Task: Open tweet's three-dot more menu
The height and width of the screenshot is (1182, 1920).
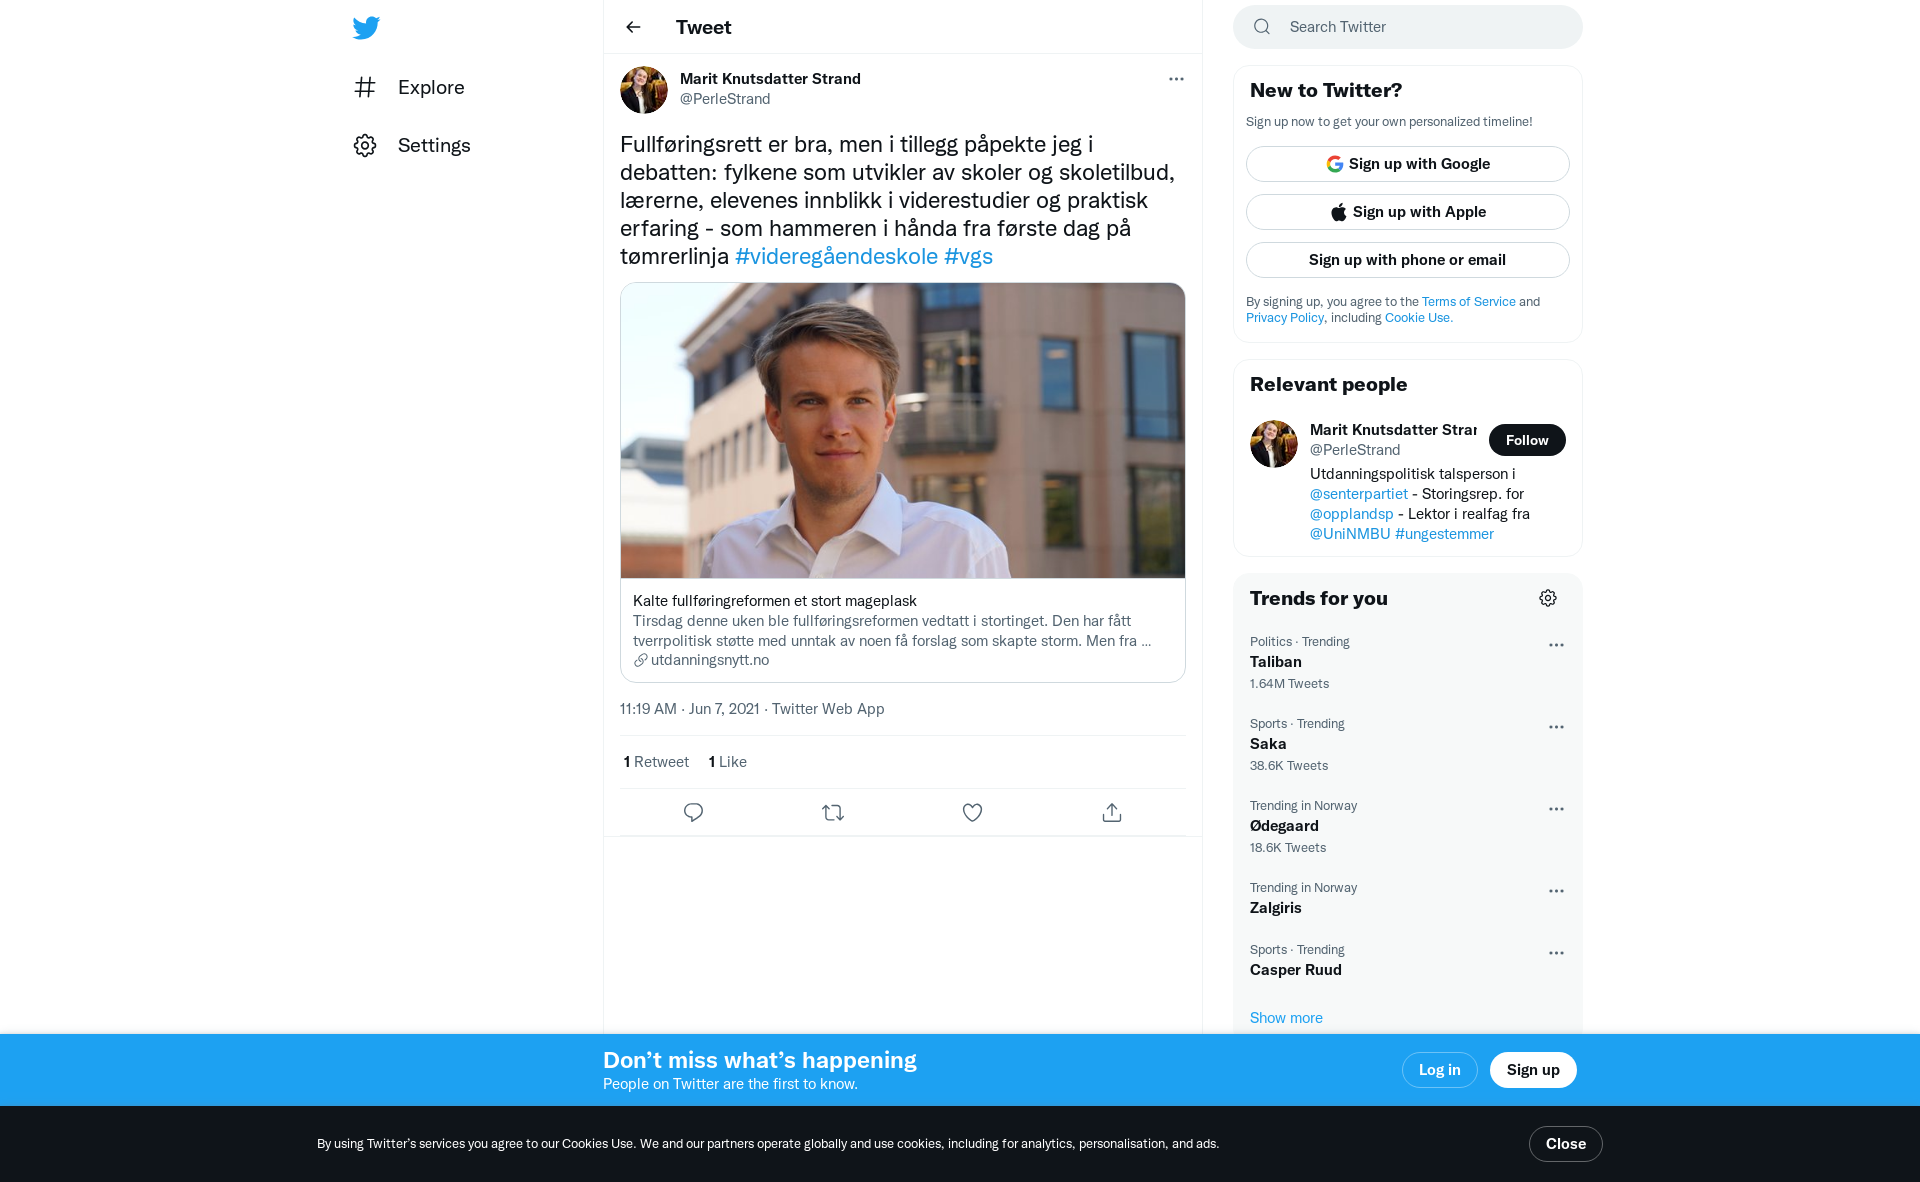Action: pos(1176,79)
